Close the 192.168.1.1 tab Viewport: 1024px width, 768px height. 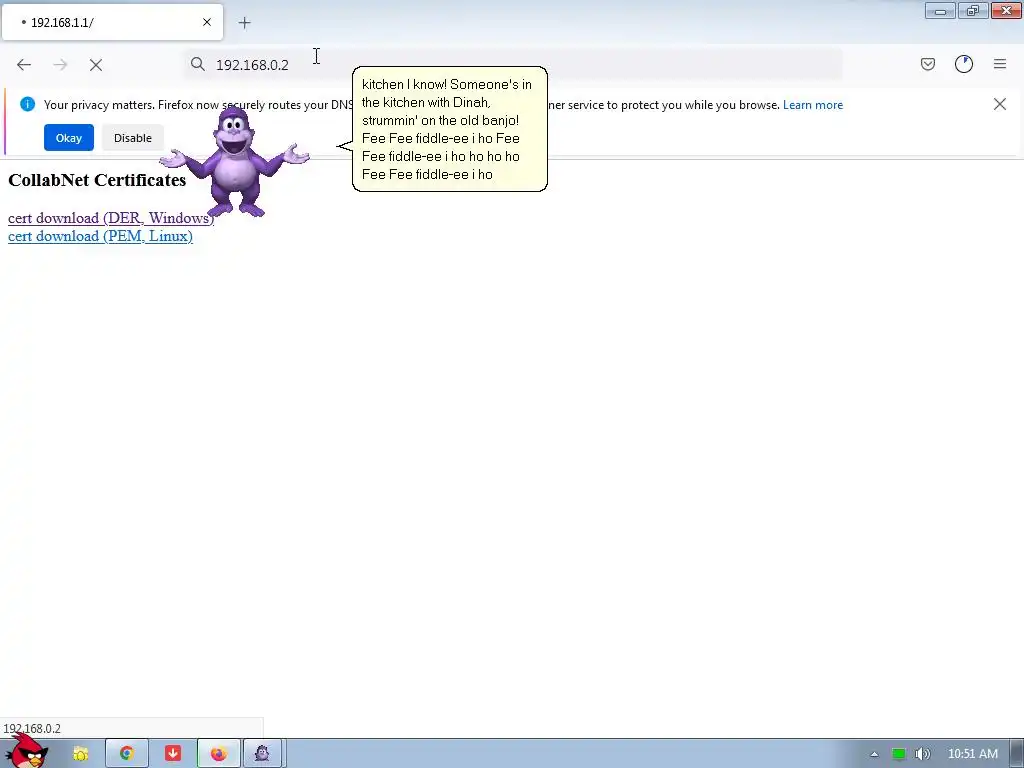tap(207, 22)
